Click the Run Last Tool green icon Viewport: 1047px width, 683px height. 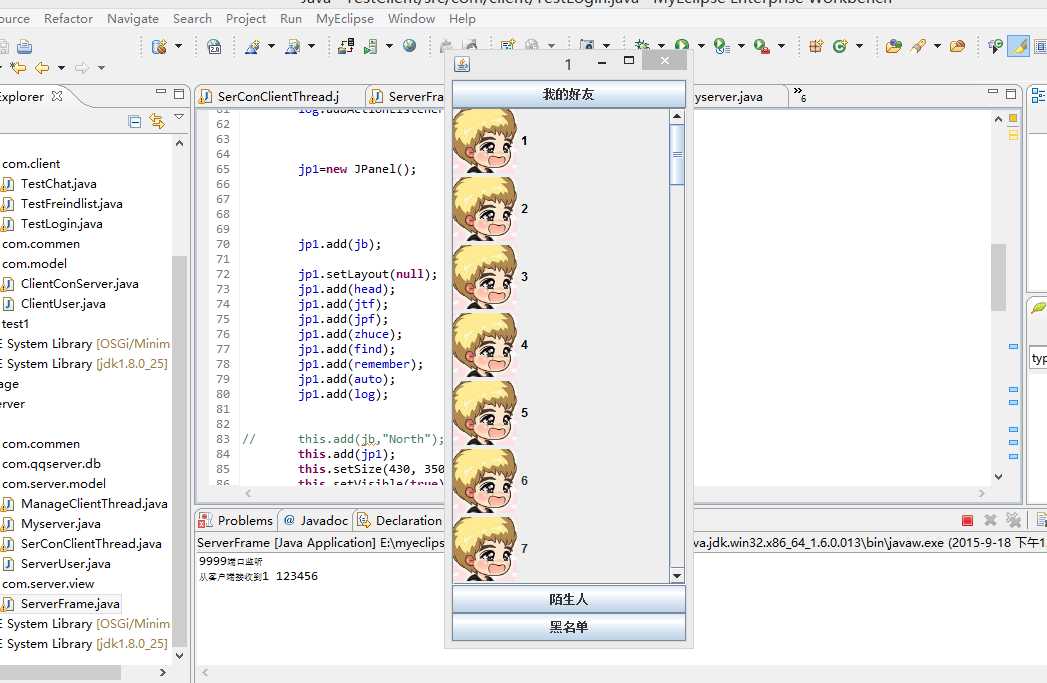click(x=682, y=45)
